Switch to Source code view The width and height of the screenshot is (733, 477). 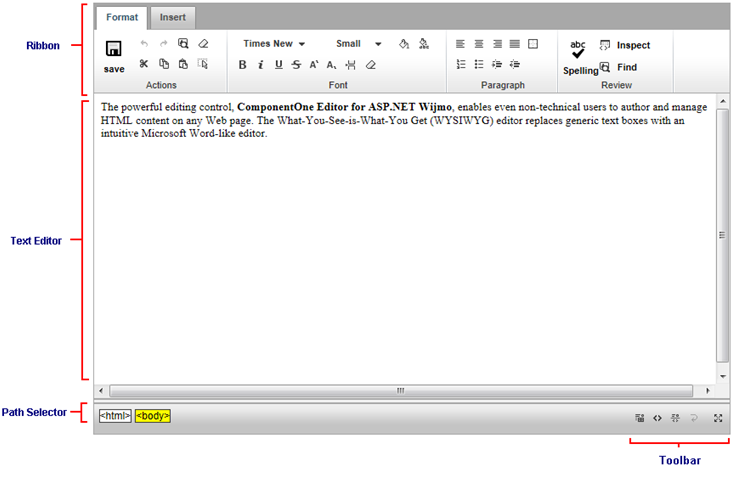tap(657, 418)
